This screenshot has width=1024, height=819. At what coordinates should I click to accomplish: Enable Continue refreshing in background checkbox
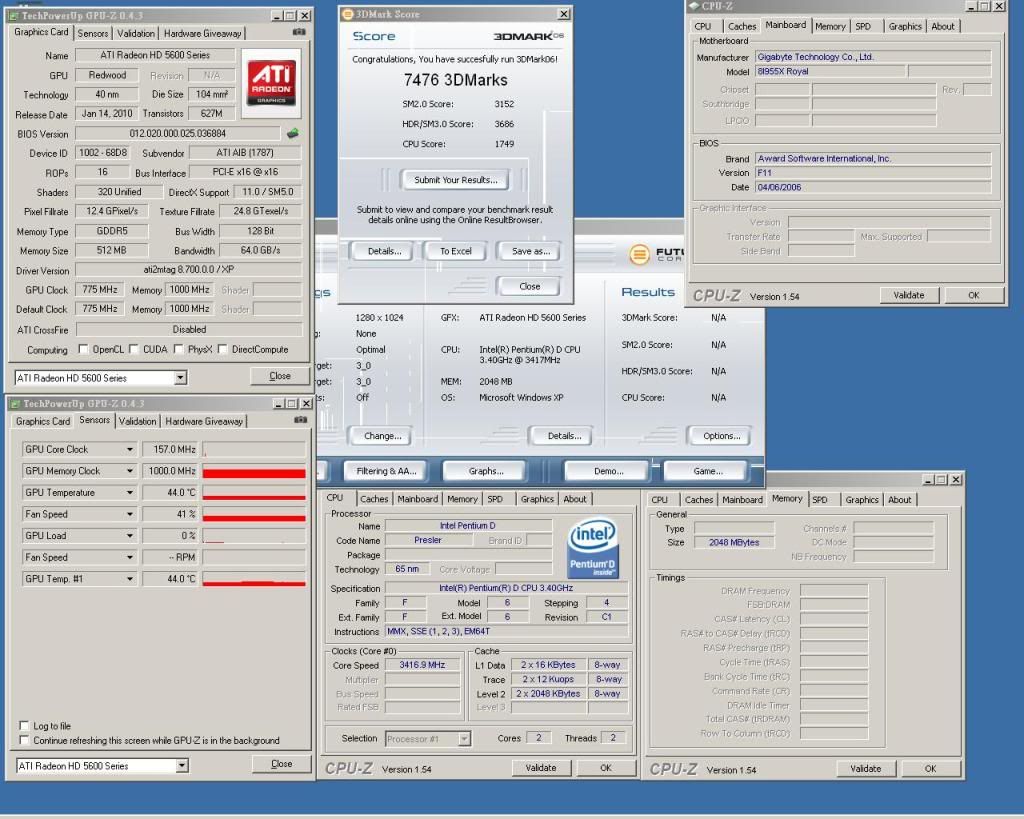(x=25, y=741)
